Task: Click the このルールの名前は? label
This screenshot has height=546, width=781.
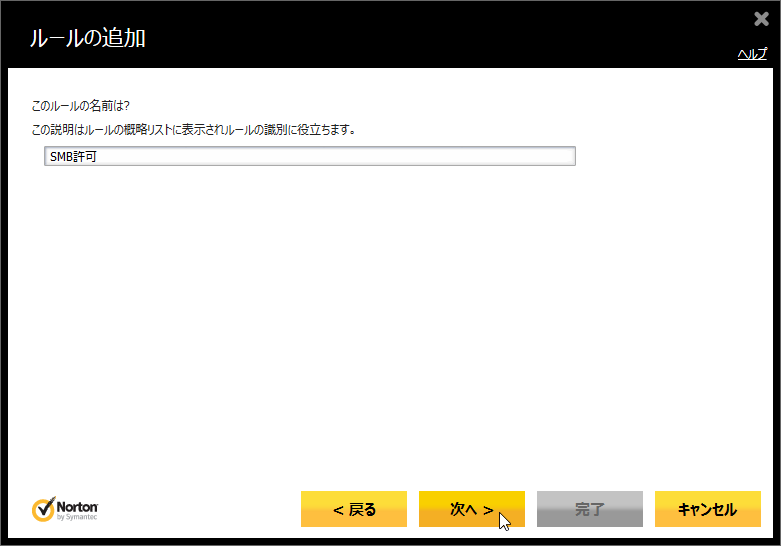Action: (82, 106)
